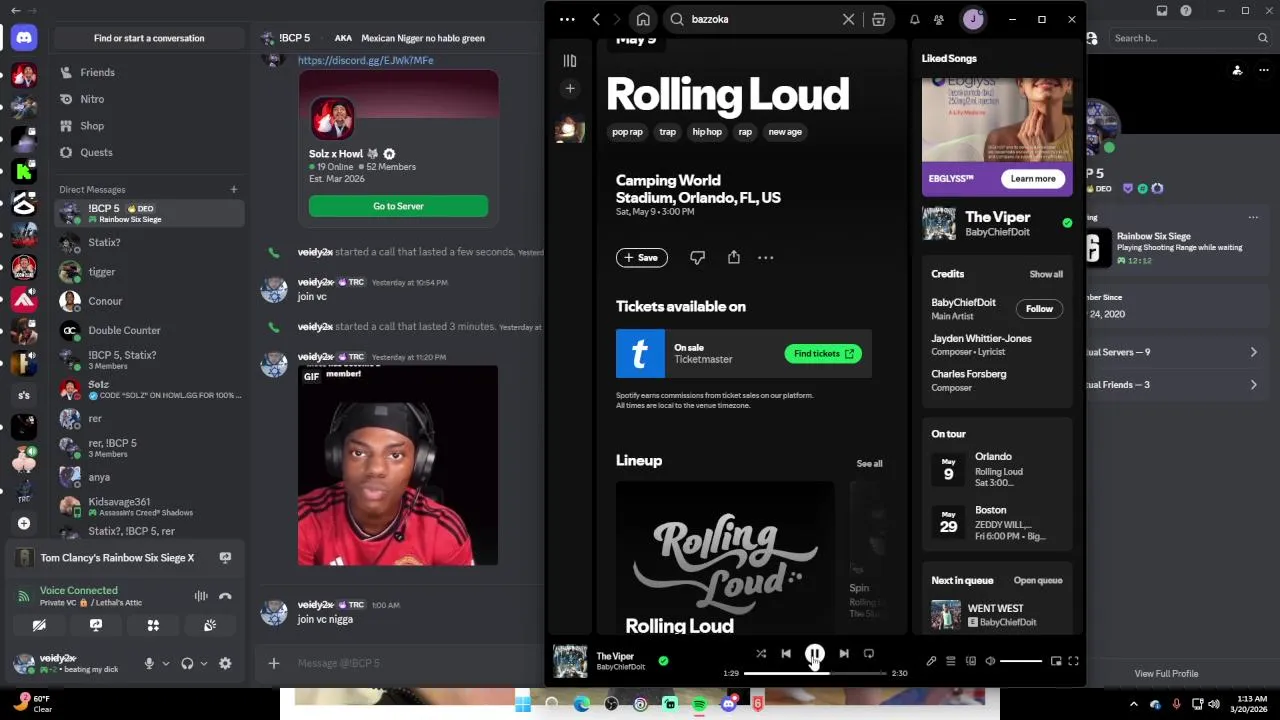This screenshot has width=1280, height=720.
Task: Create a playlist with the Spotify plus icon
Action: (570, 89)
